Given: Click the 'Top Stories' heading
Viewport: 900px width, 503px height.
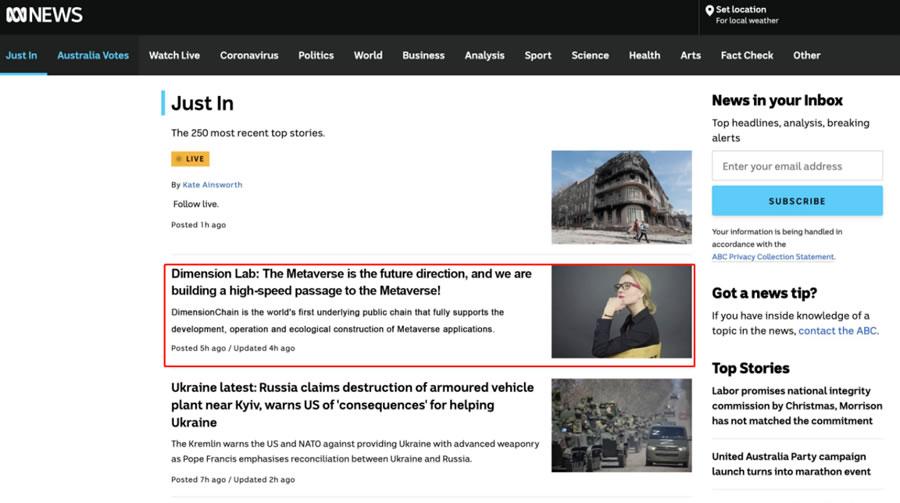Looking at the screenshot, I should (x=751, y=368).
